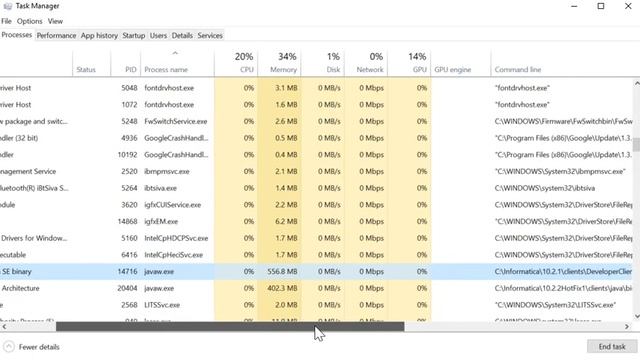Select the igfxCUIService.exe process
This screenshot has width=640, height=360.
(x=316, y=205)
